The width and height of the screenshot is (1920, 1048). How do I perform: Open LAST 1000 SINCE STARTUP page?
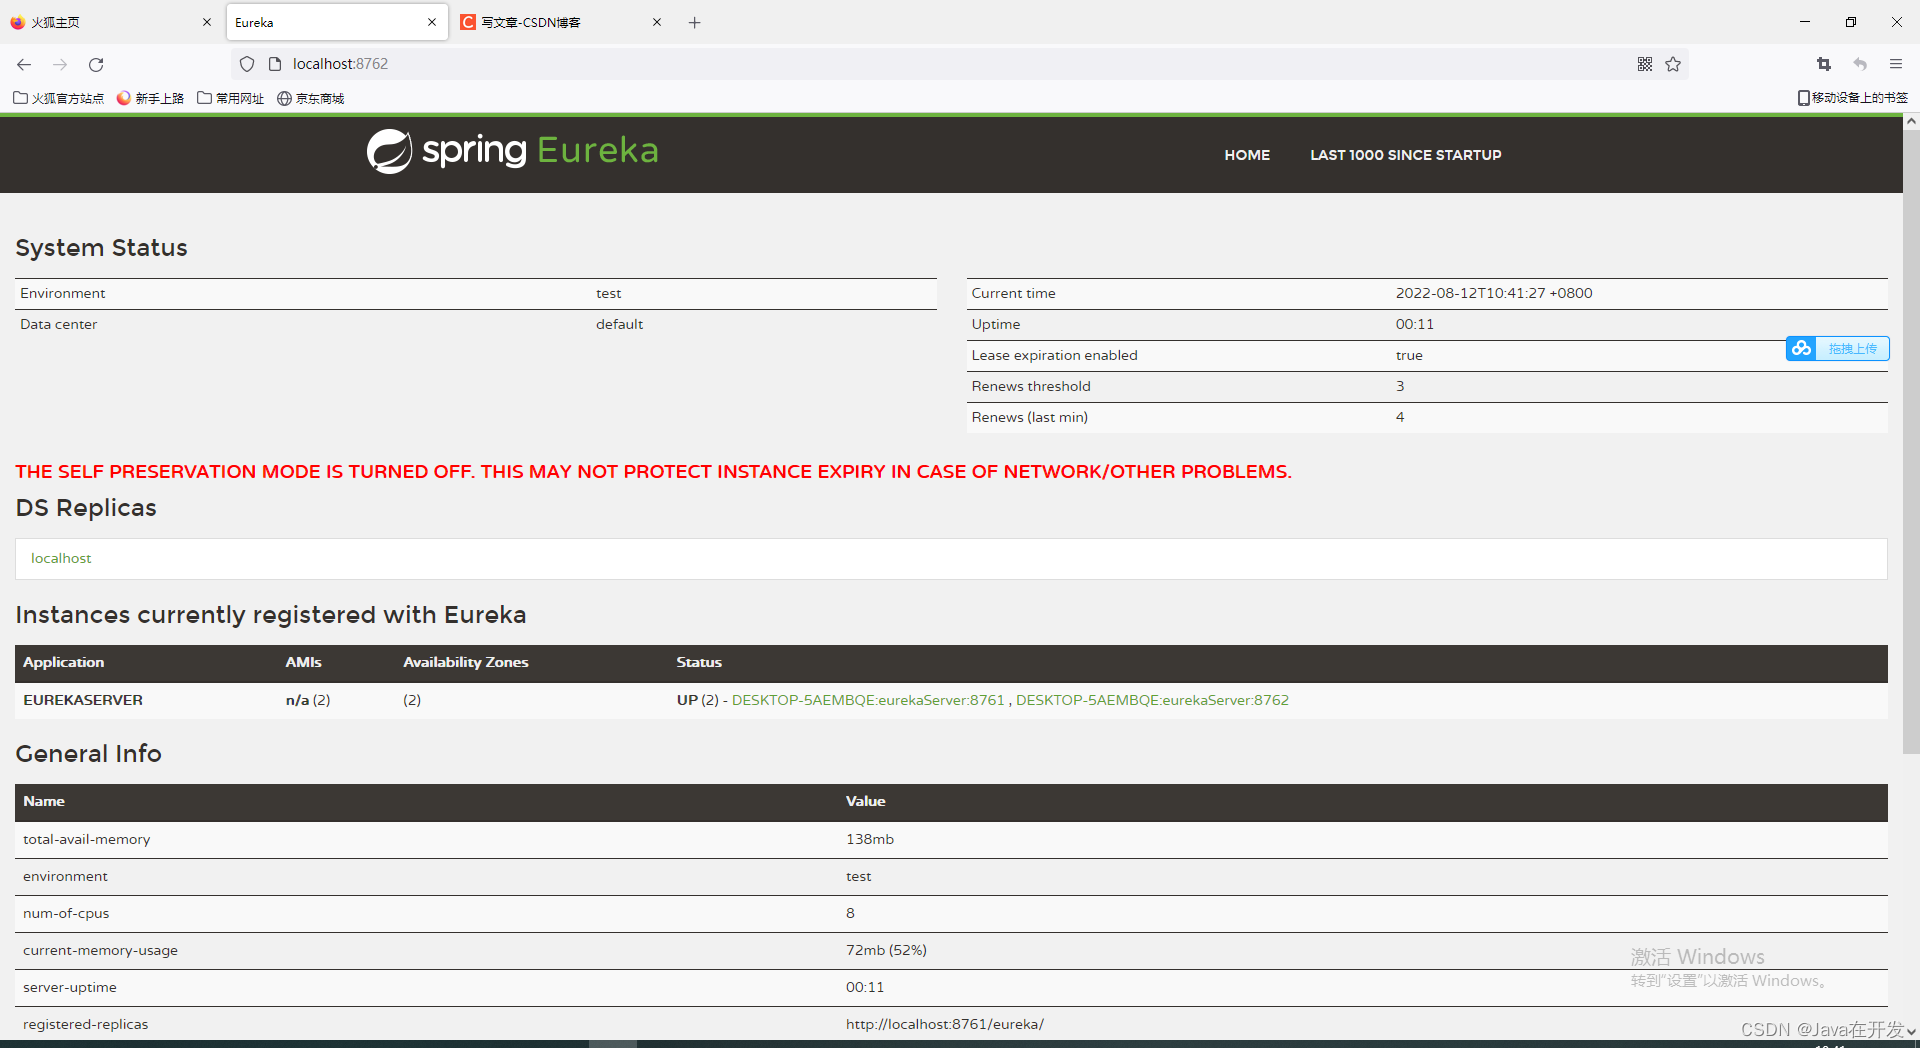1405,155
